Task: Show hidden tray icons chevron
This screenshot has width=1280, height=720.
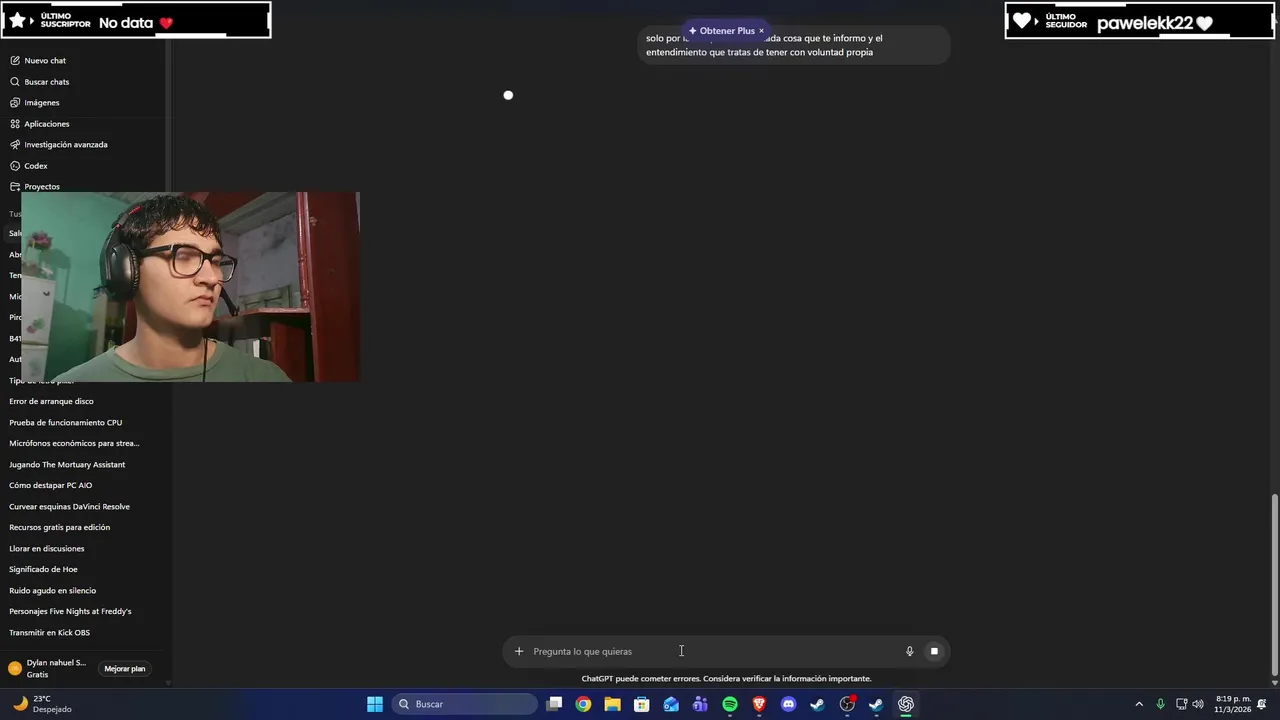Action: [x=1139, y=704]
